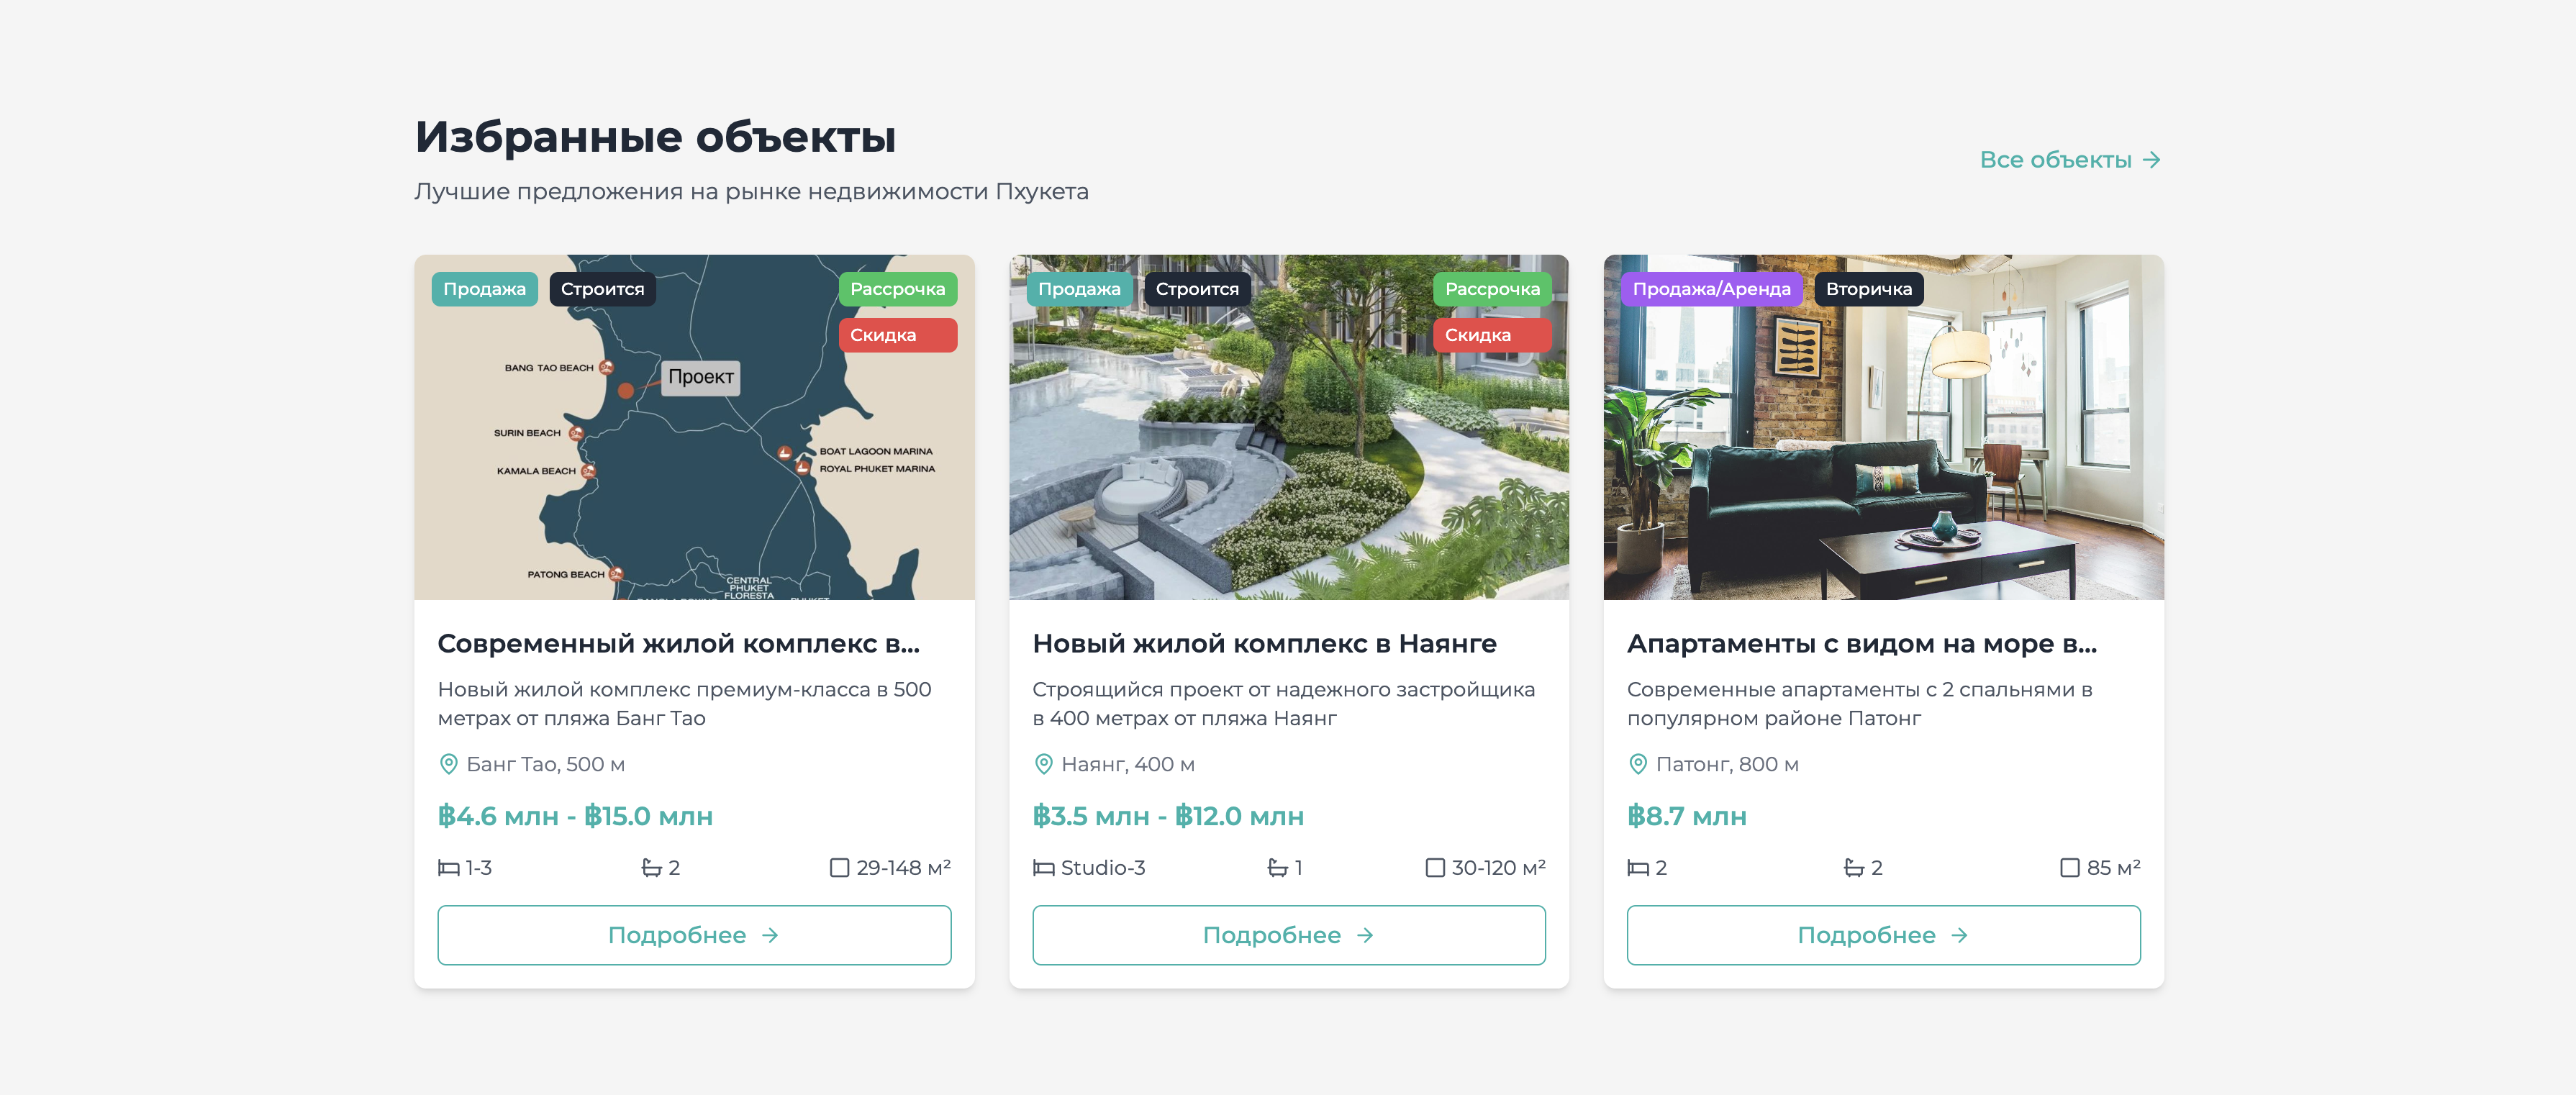Click the area square icon next to 85 м²
This screenshot has height=1095, width=2576.
[x=2069, y=868]
